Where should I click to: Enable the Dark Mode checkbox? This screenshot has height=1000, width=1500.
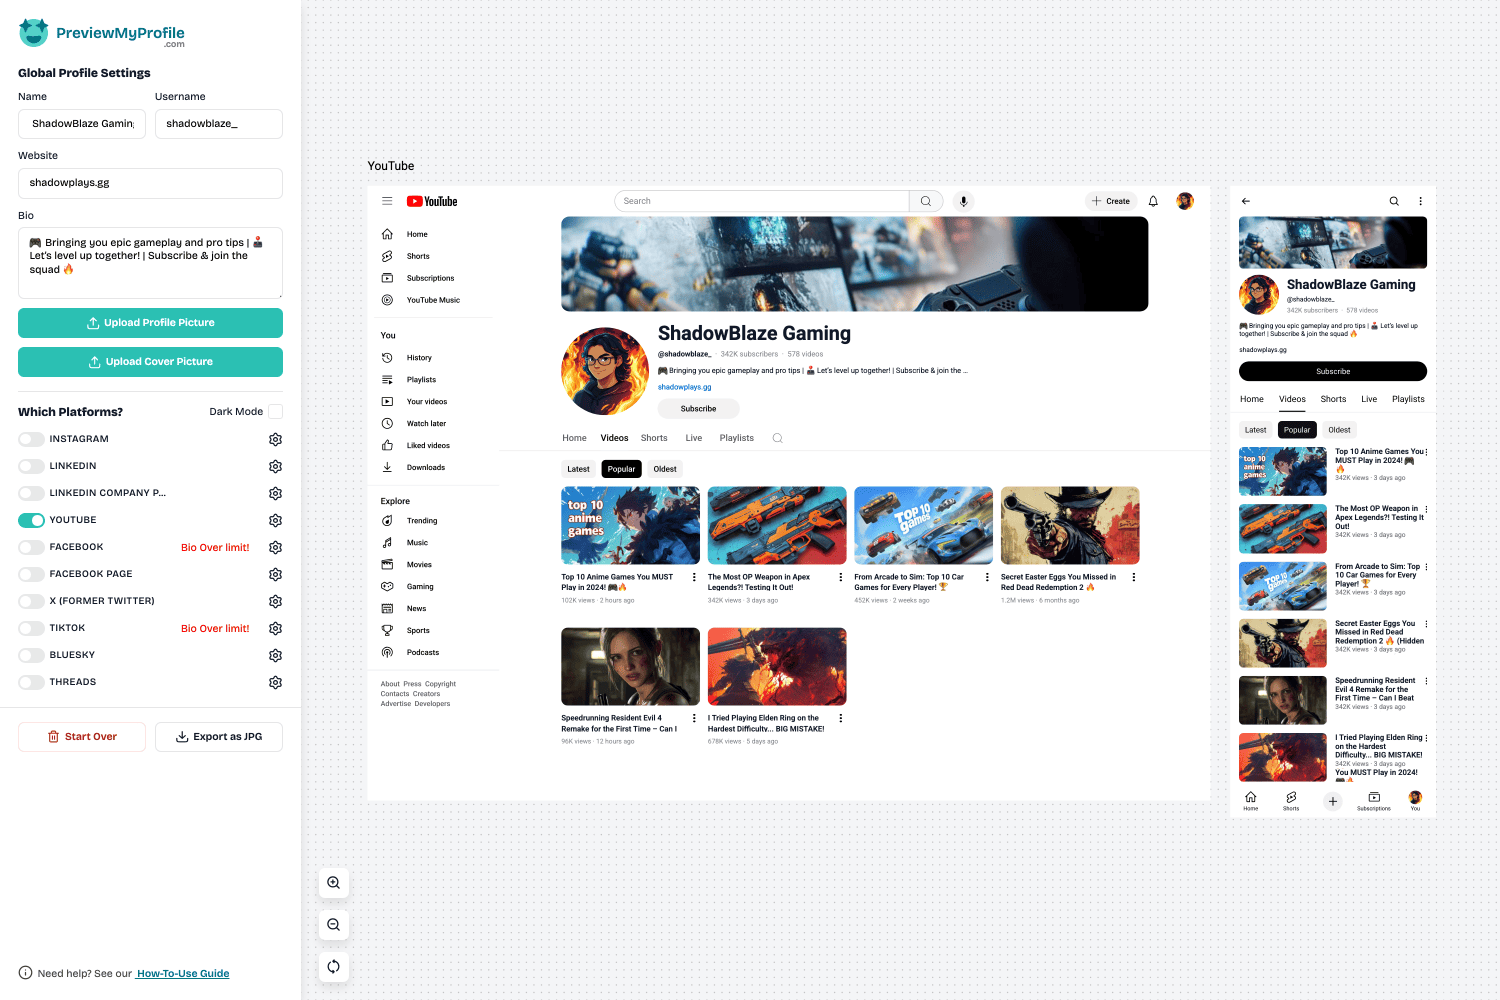(275, 412)
